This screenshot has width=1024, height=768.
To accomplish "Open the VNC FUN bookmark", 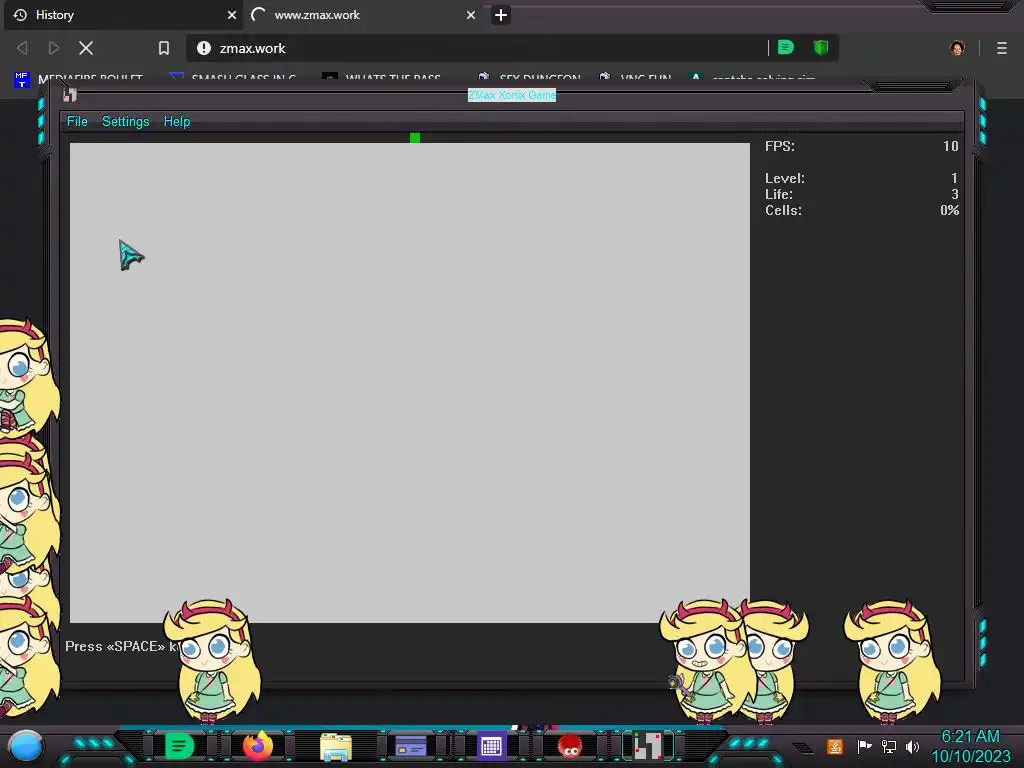I will point(635,79).
